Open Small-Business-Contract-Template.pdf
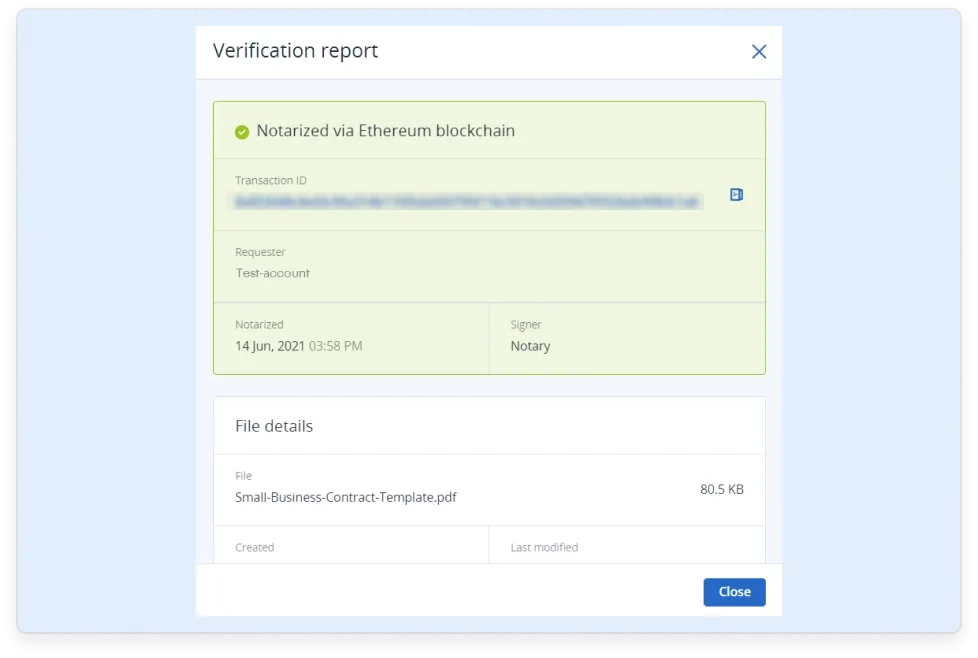The height and width of the screenshot is (658, 978). pyautogui.click(x=346, y=497)
